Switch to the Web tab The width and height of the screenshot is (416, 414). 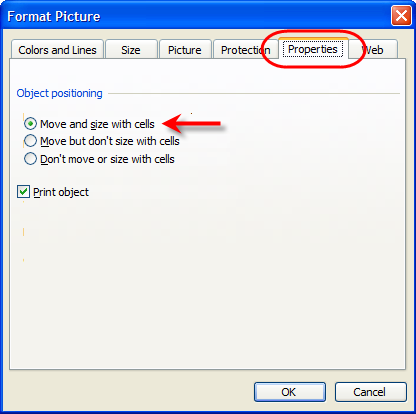point(373,50)
